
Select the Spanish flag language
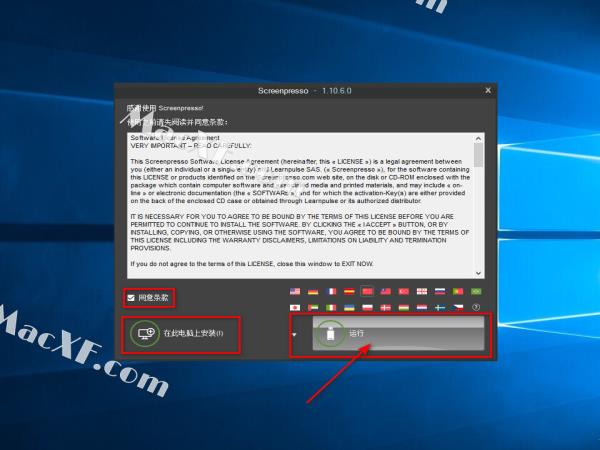[349, 292]
